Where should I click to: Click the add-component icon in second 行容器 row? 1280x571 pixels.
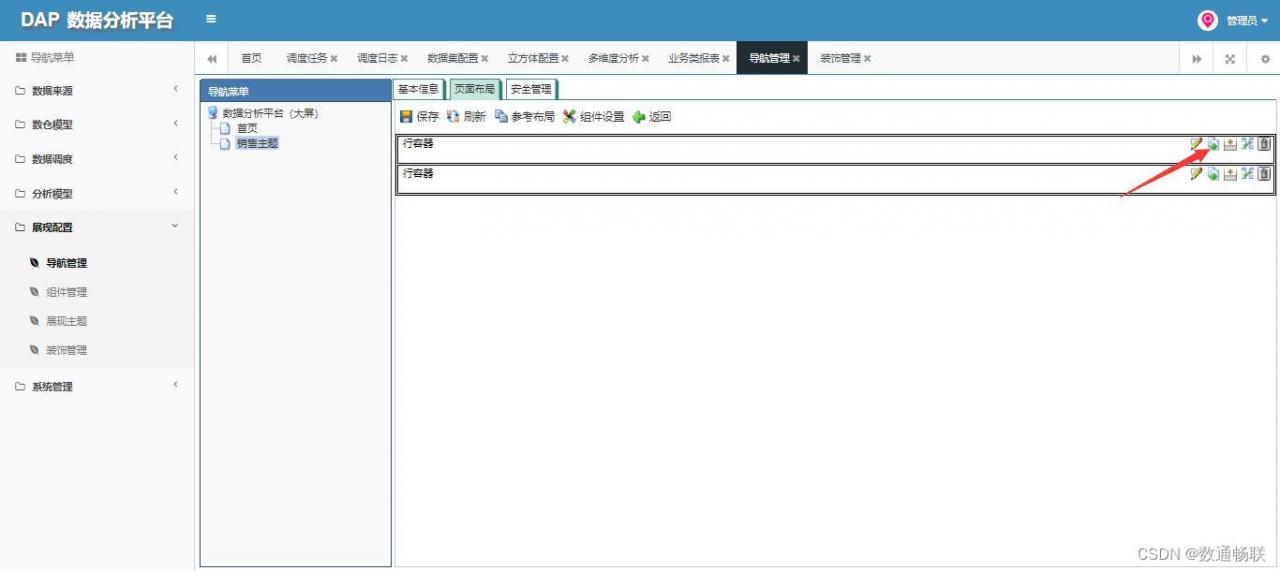point(1213,174)
